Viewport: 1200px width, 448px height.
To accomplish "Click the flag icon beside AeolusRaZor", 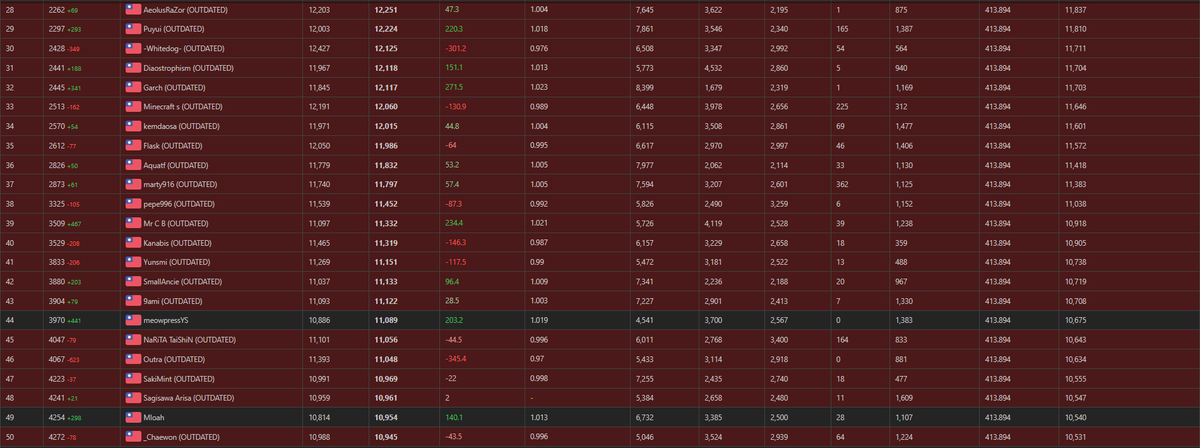I will pos(133,9).
